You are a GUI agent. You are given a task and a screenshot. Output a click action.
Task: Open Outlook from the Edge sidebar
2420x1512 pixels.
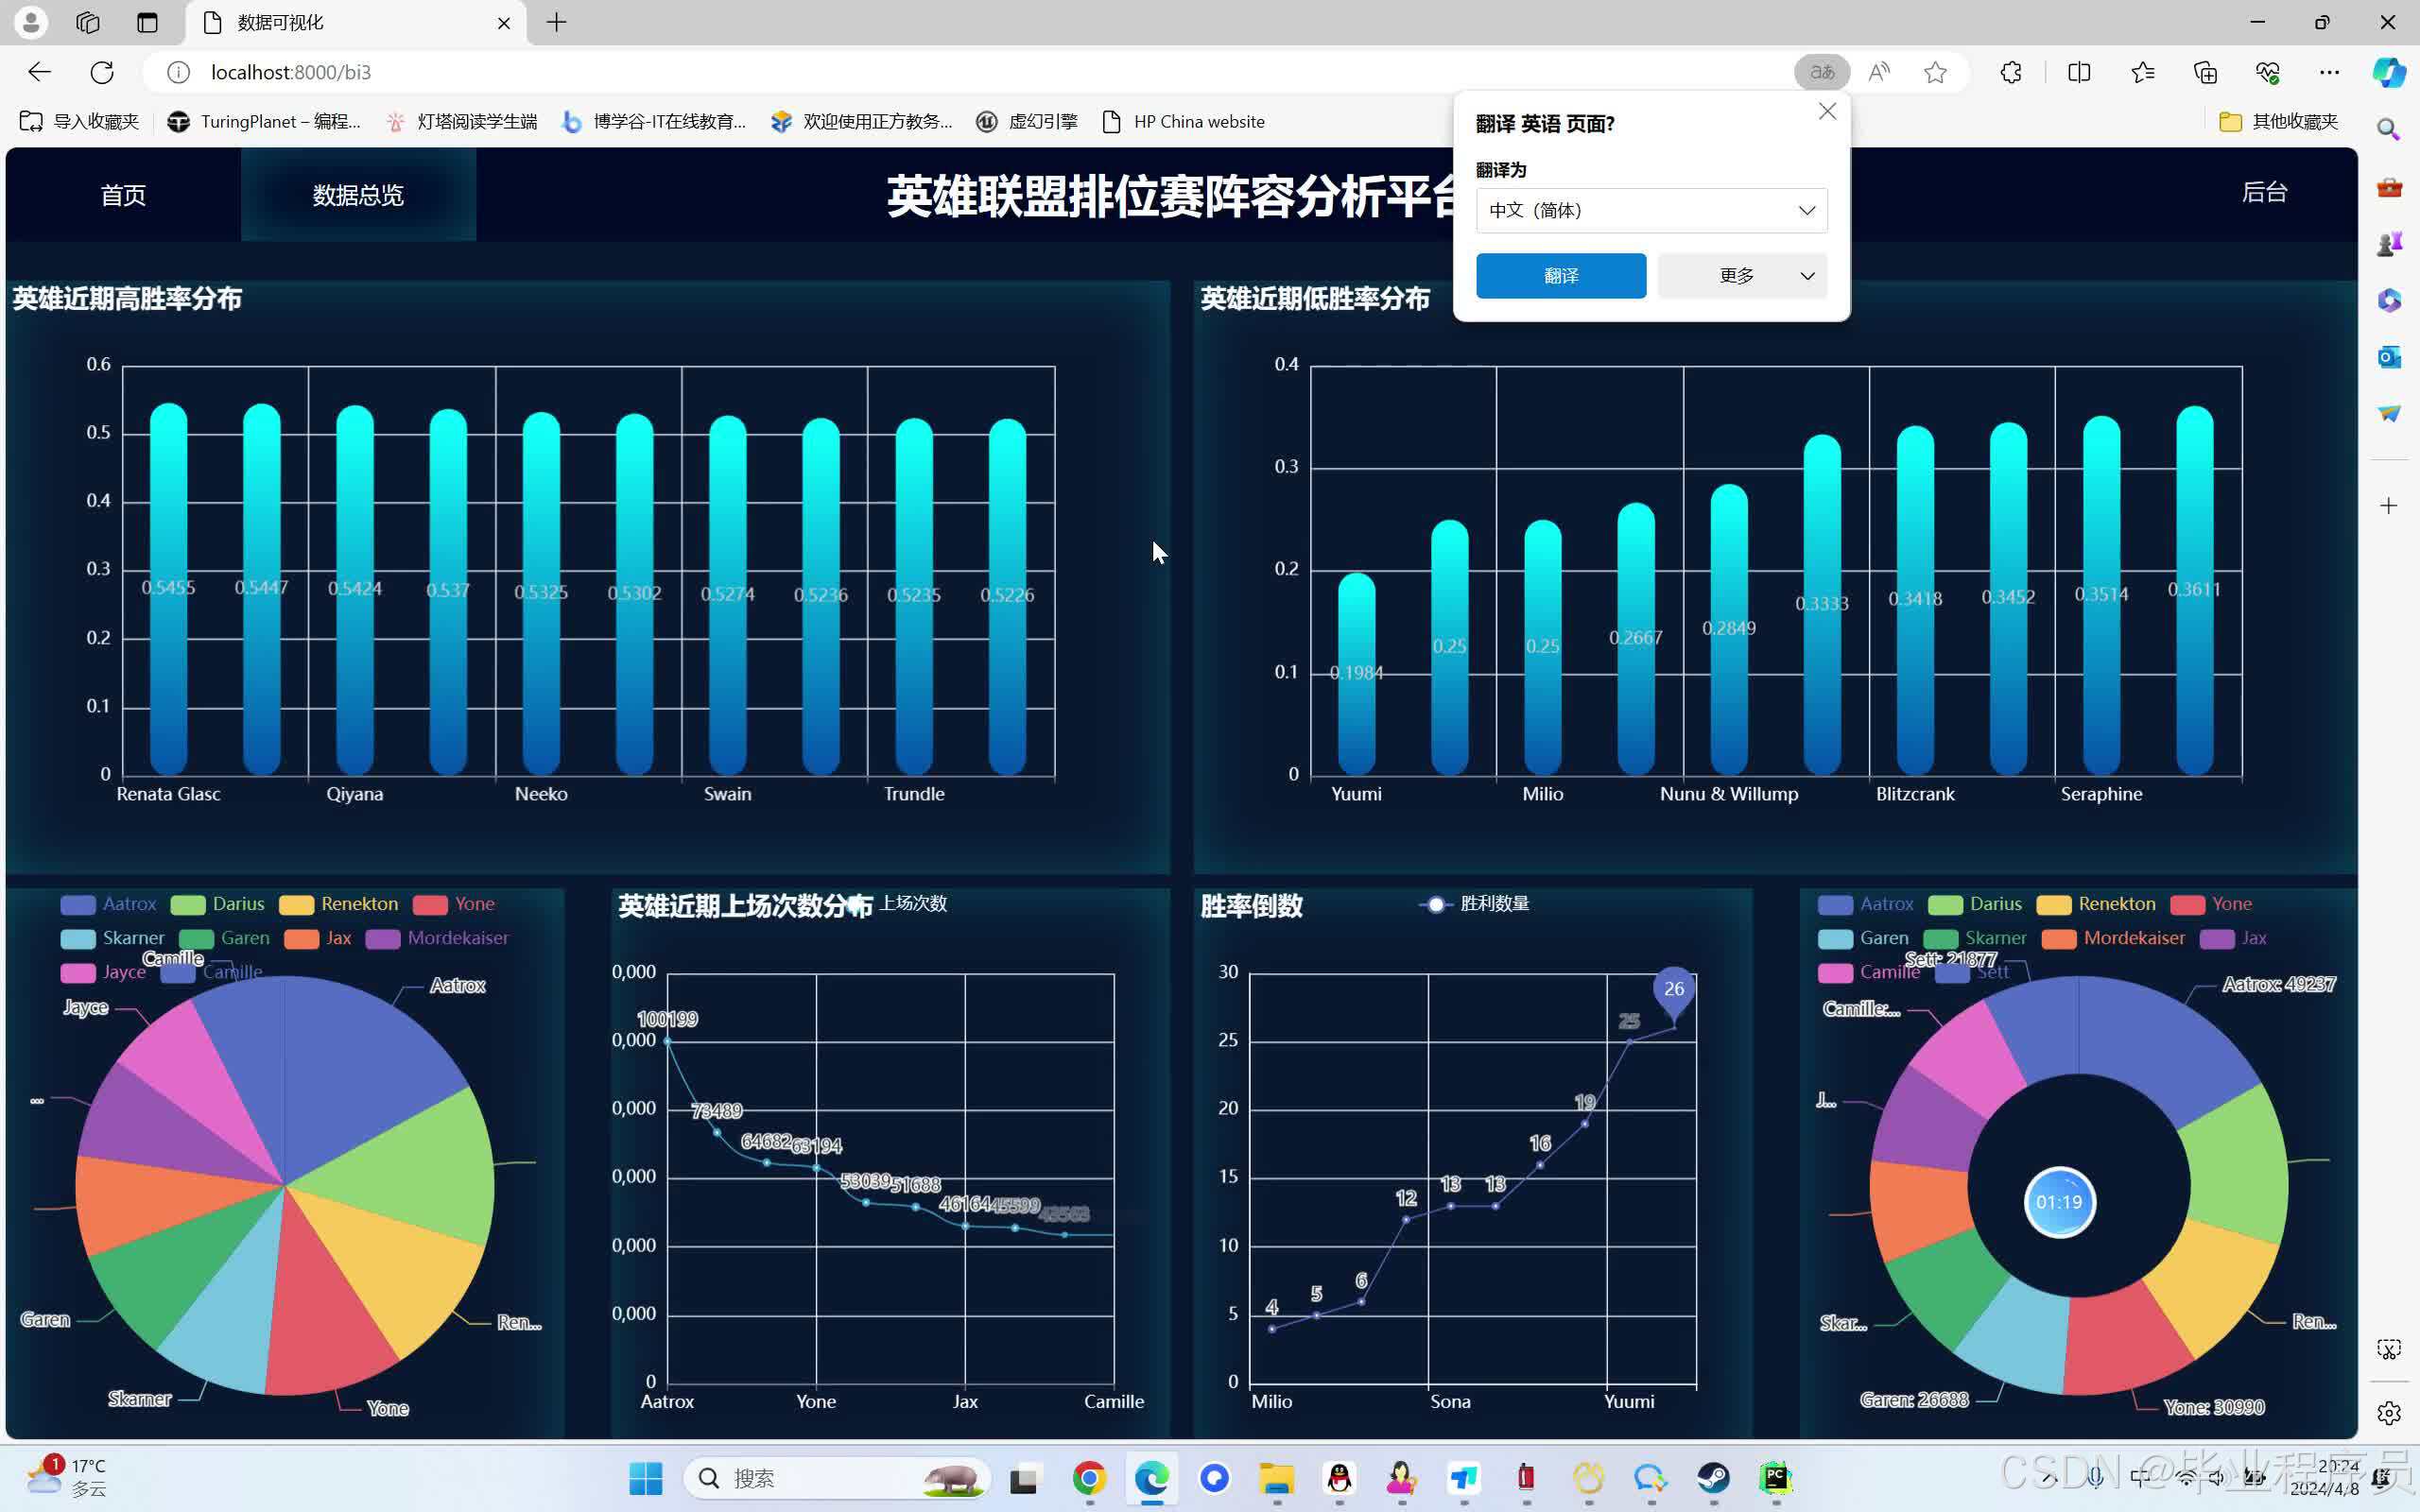coord(2389,357)
